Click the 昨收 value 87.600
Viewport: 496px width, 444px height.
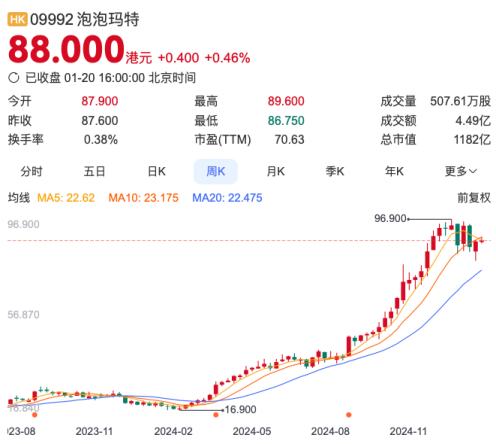(x=100, y=121)
